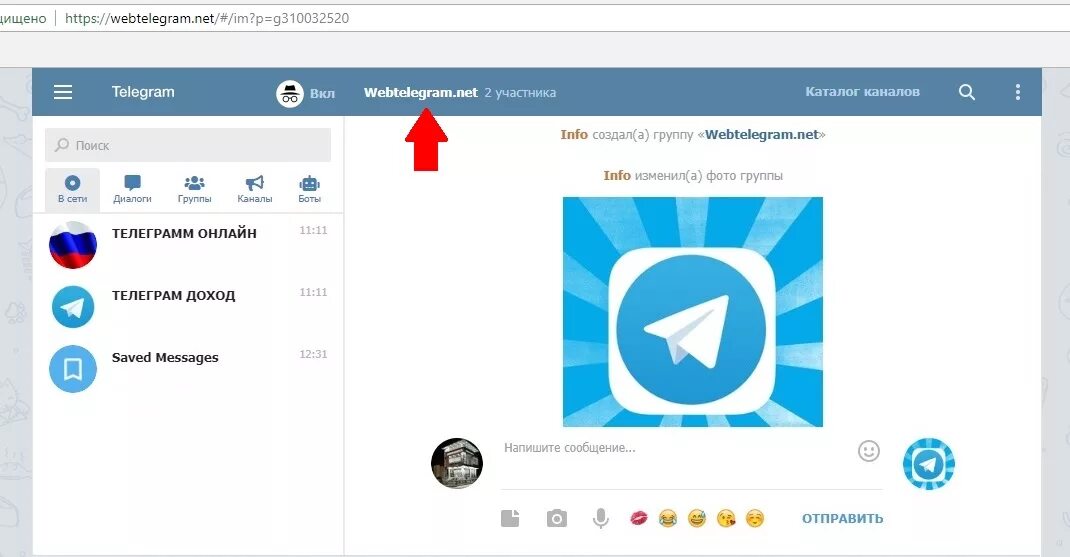Viewport: 1070px width, 557px height.
Task: Open the search magnifier in the header
Action: click(x=966, y=92)
